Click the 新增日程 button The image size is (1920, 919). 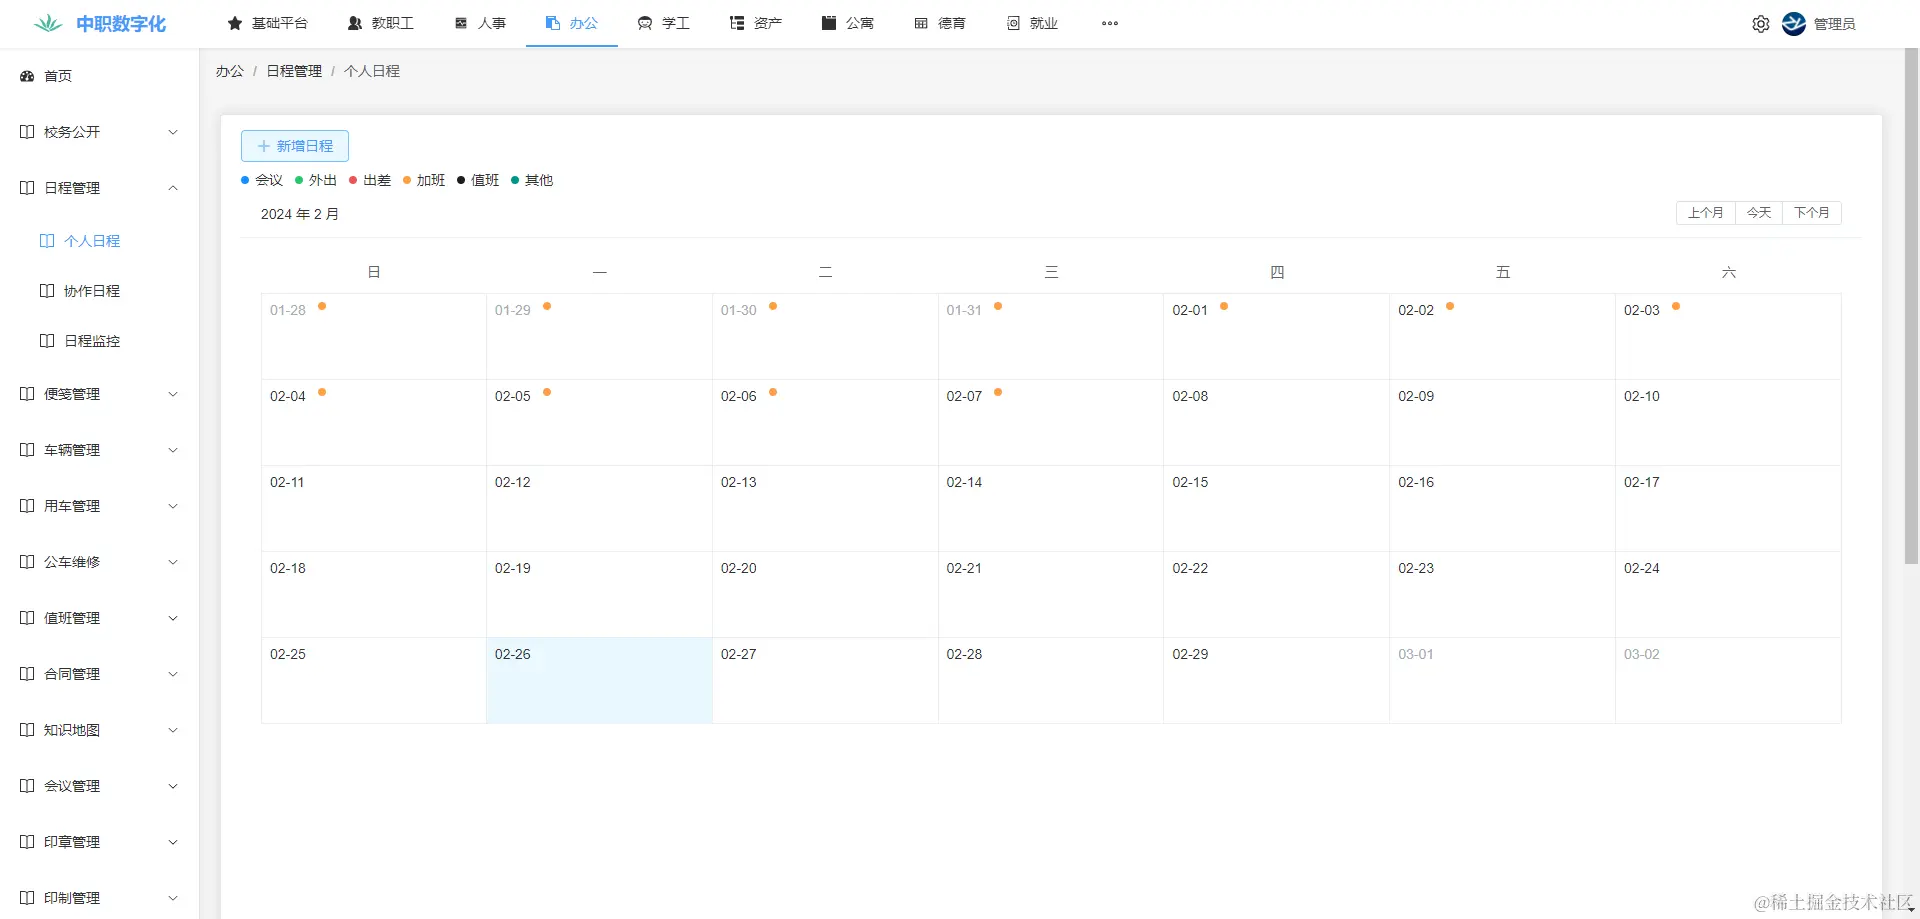[295, 146]
